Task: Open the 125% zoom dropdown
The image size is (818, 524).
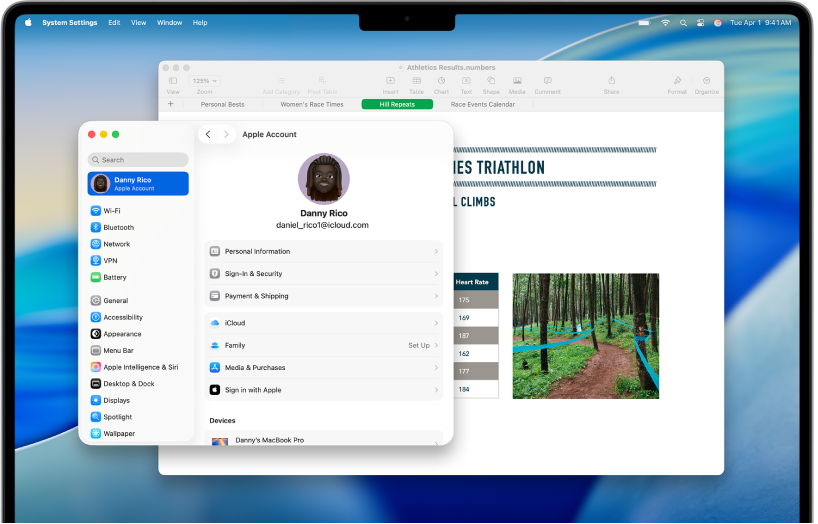Action: (x=204, y=81)
